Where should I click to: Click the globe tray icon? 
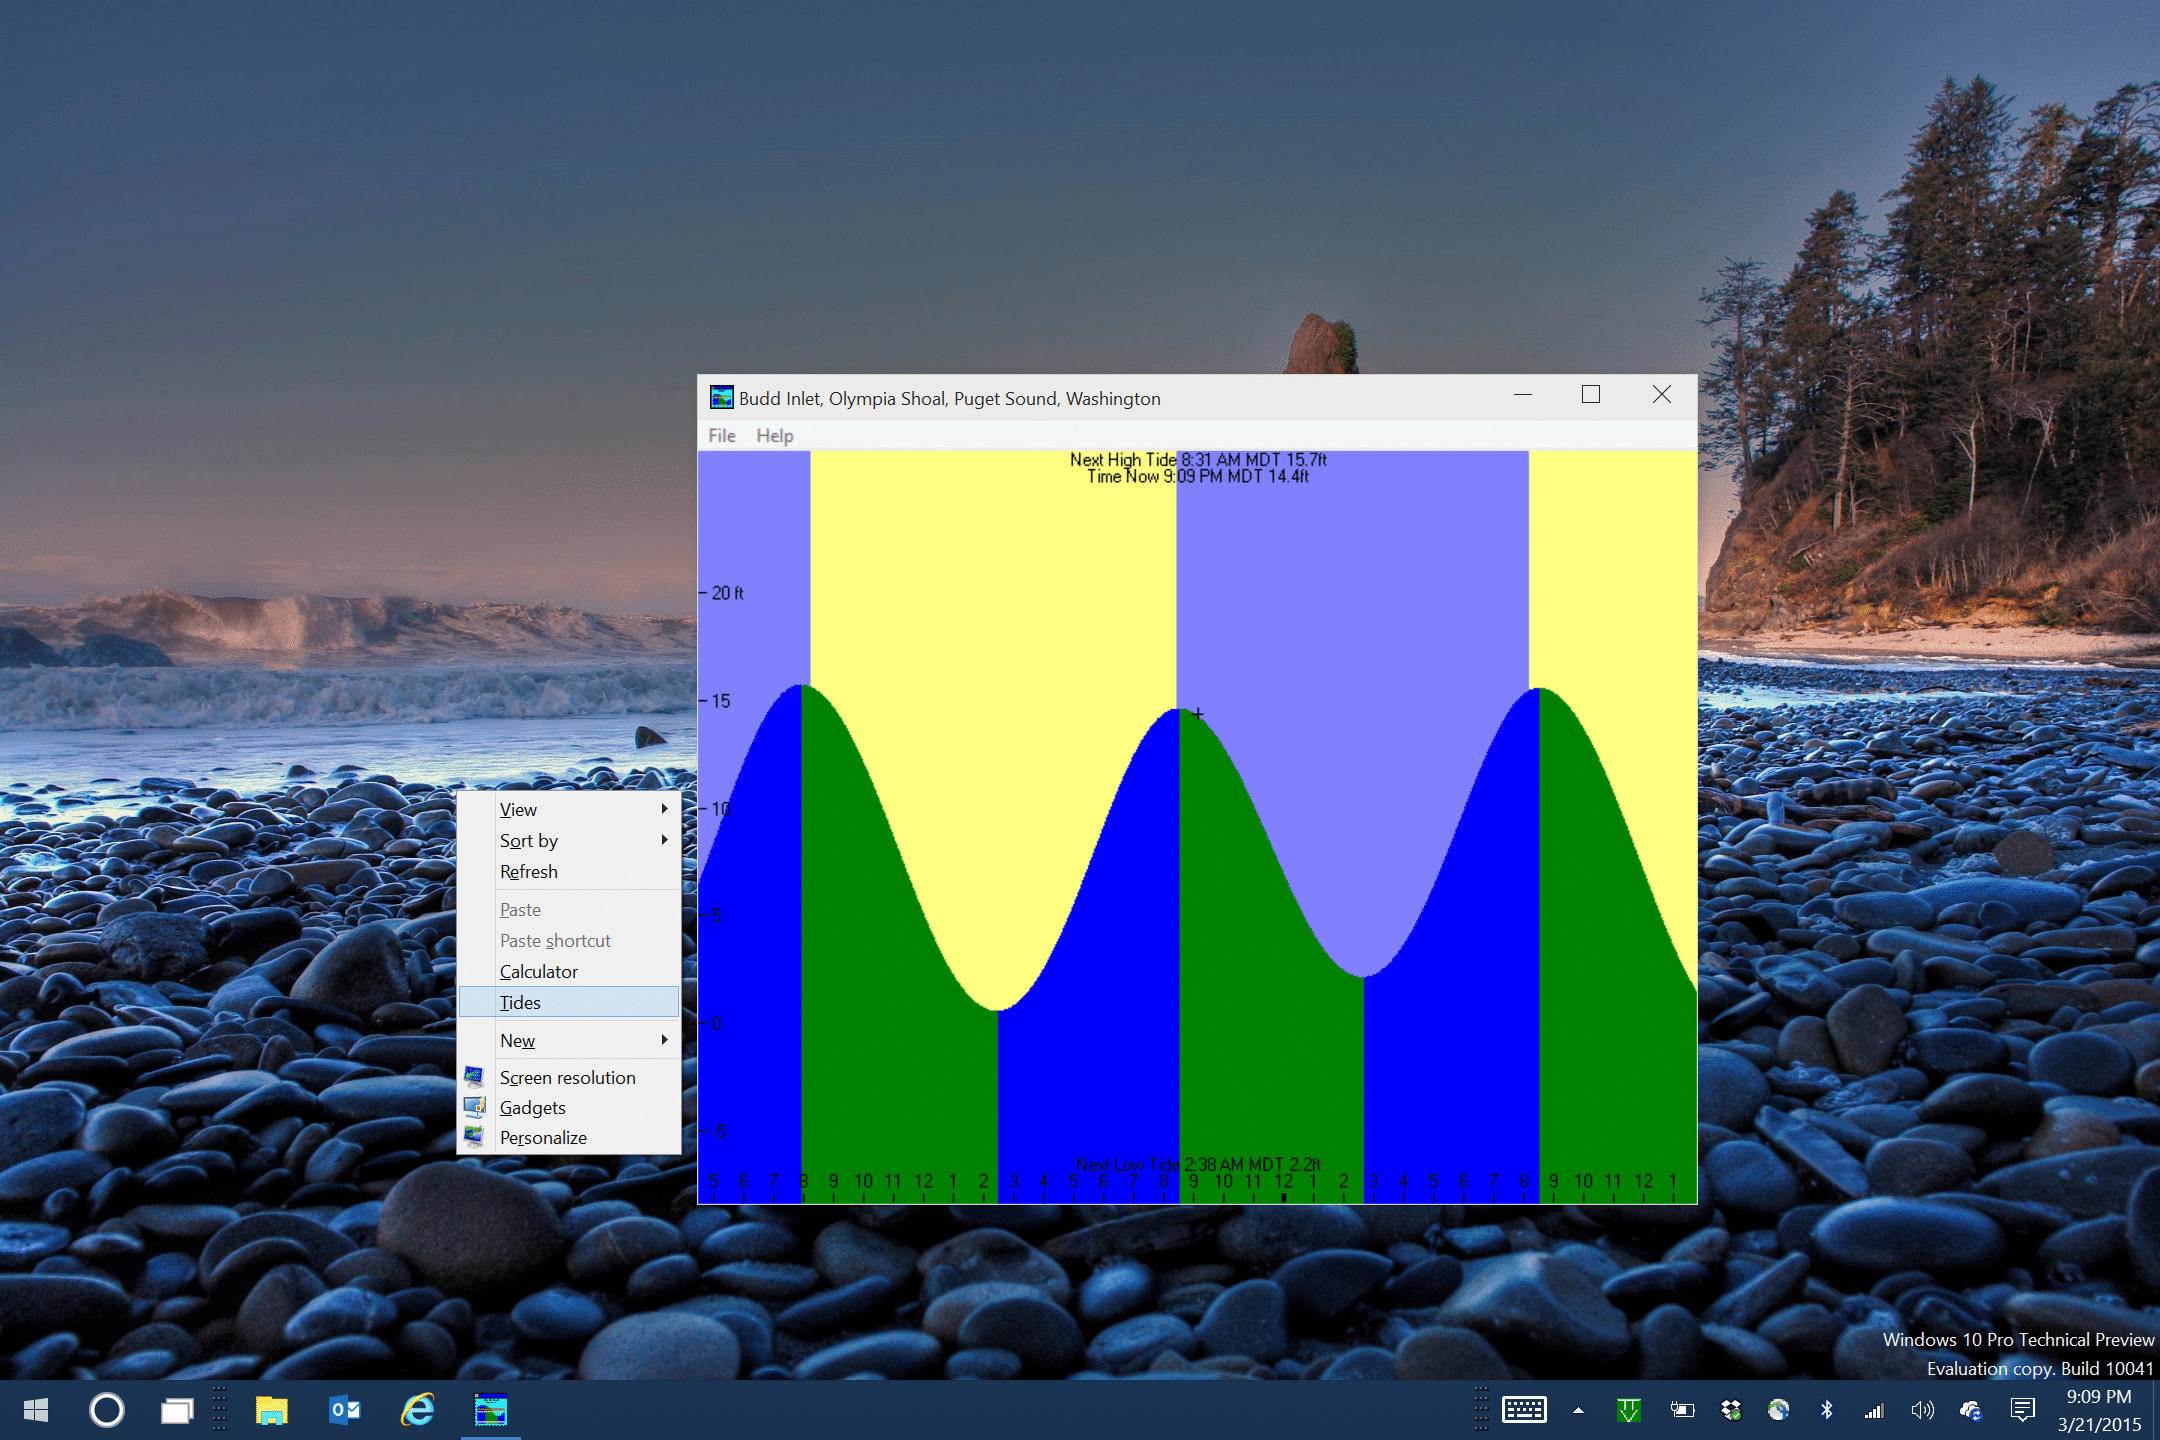coord(1778,1410)
